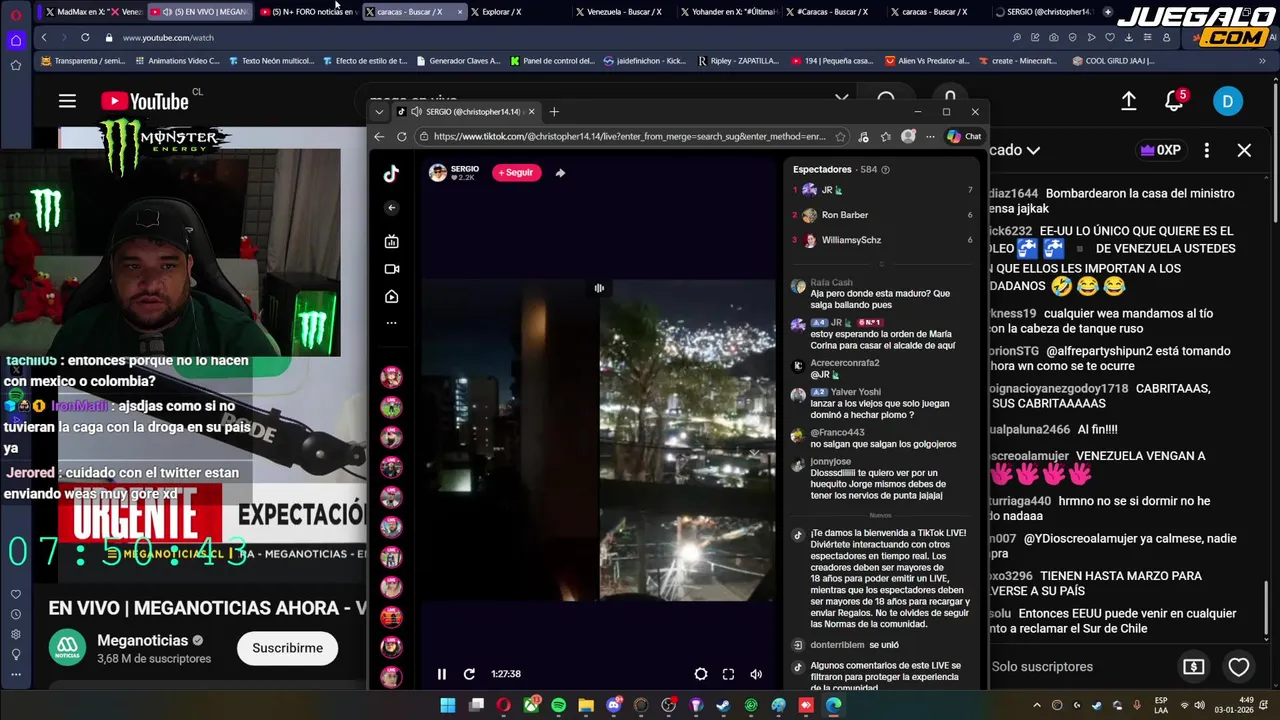Image resolution: width=1280 pixels, height=720 pixels.
Task: Mute the SERGIO tab via speaker icon
Action: coord(415,112)
